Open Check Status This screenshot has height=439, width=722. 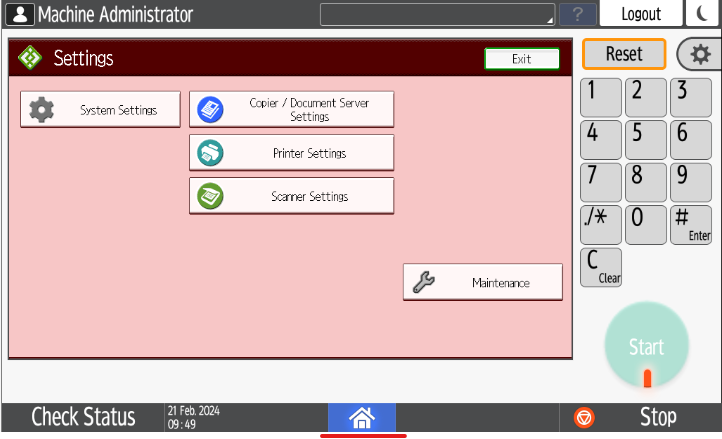[83, 417]
